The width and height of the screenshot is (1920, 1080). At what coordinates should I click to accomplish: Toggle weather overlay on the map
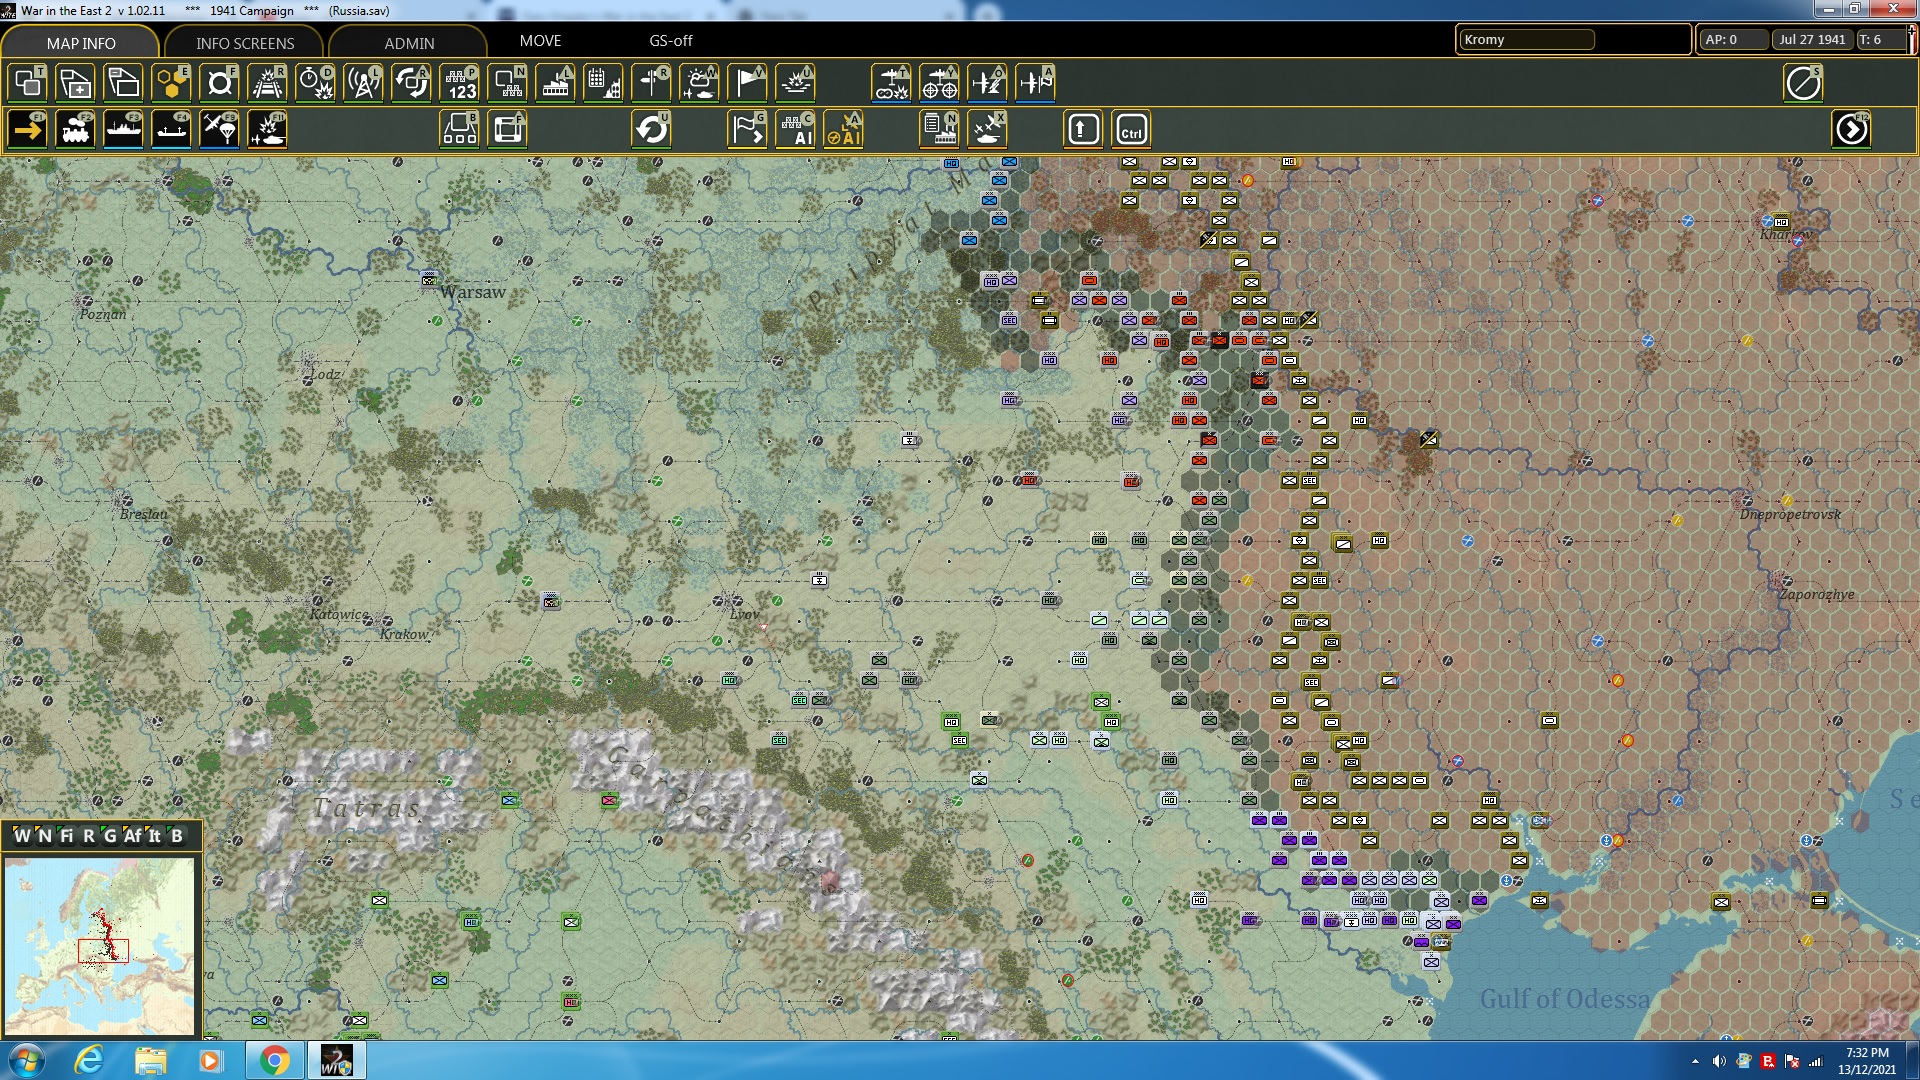699,83
